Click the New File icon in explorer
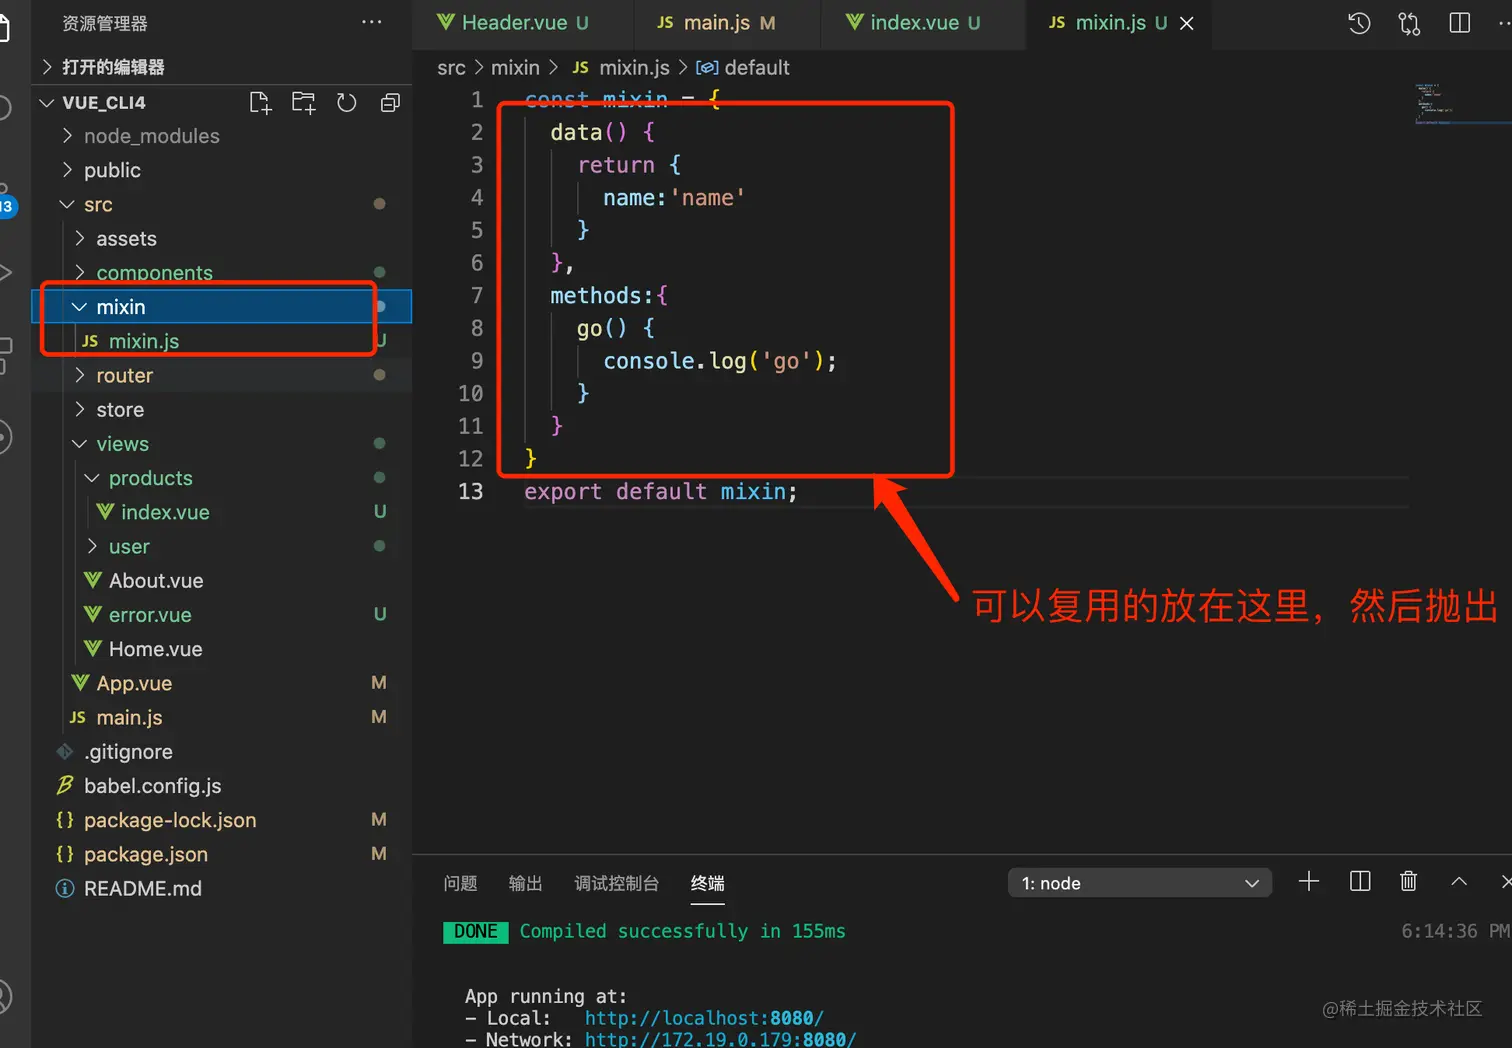This screenshot has width=1512, height=1048. point(260,102)
